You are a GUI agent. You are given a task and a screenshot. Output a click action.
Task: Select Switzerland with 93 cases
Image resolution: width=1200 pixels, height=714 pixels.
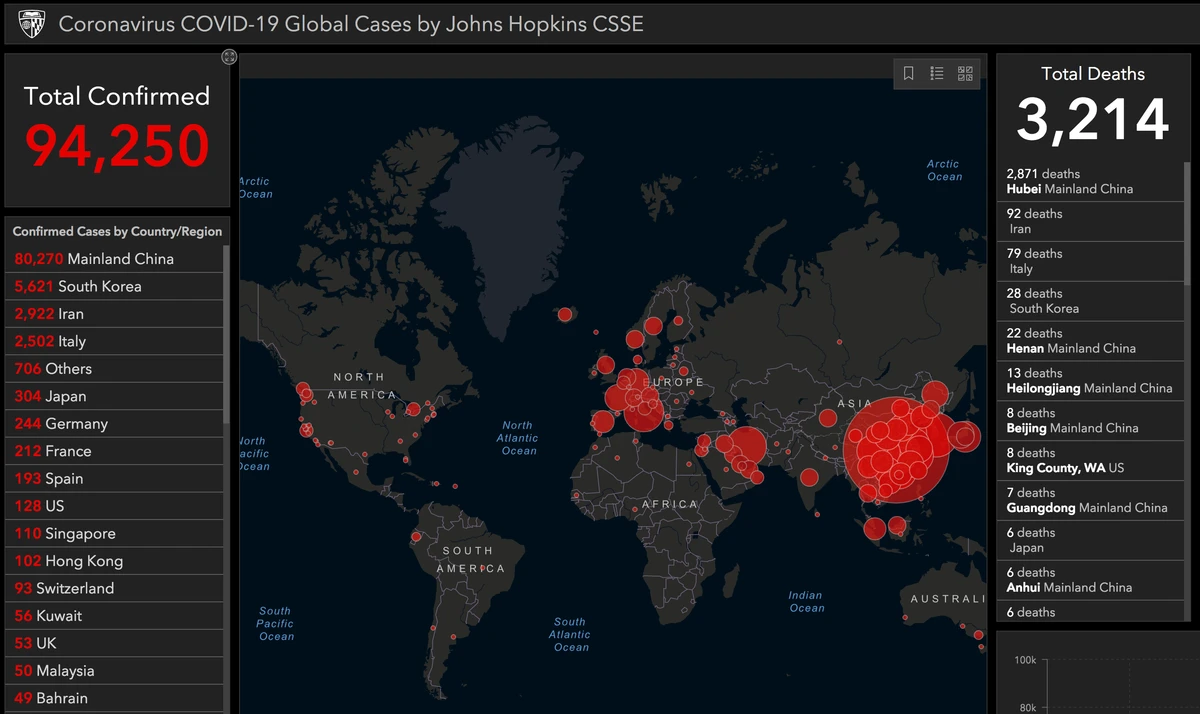(116, 589)
